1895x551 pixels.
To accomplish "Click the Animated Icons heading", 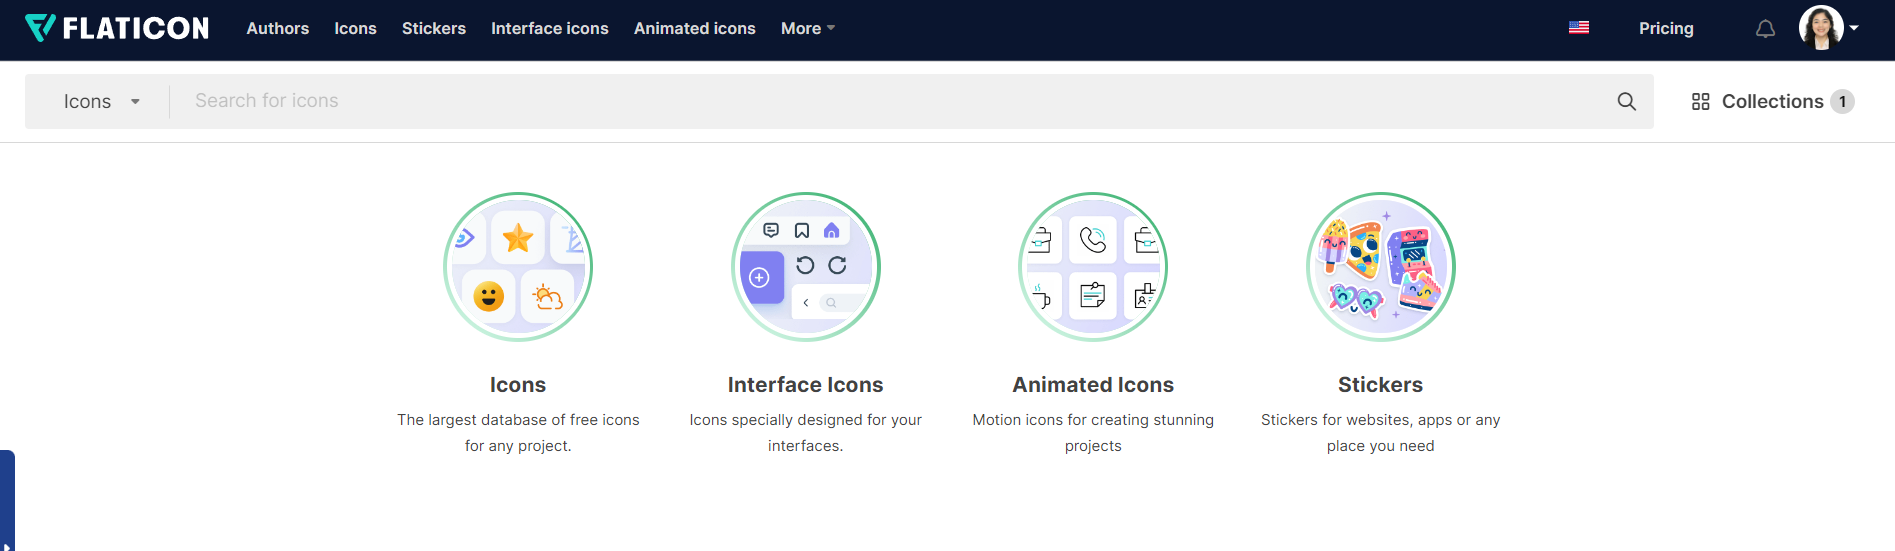I will click(1093, 385).
